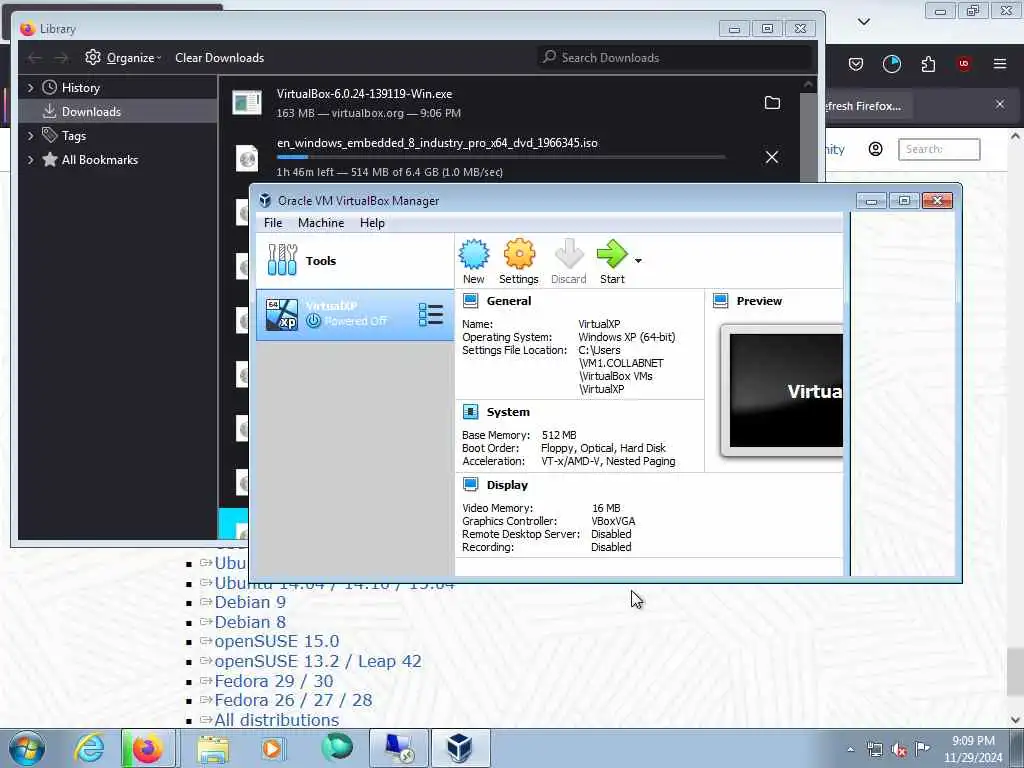
Task: Click the ISO download progress bar
Action: (x=501, y=157)
